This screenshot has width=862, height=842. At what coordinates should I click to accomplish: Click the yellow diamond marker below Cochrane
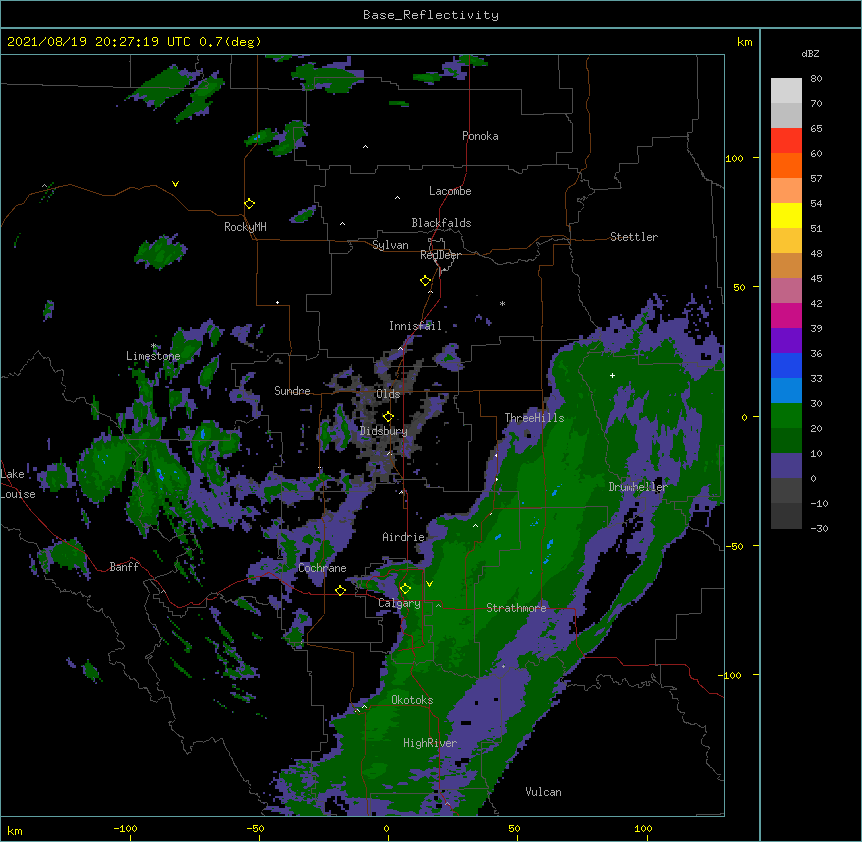click(340, 590)
